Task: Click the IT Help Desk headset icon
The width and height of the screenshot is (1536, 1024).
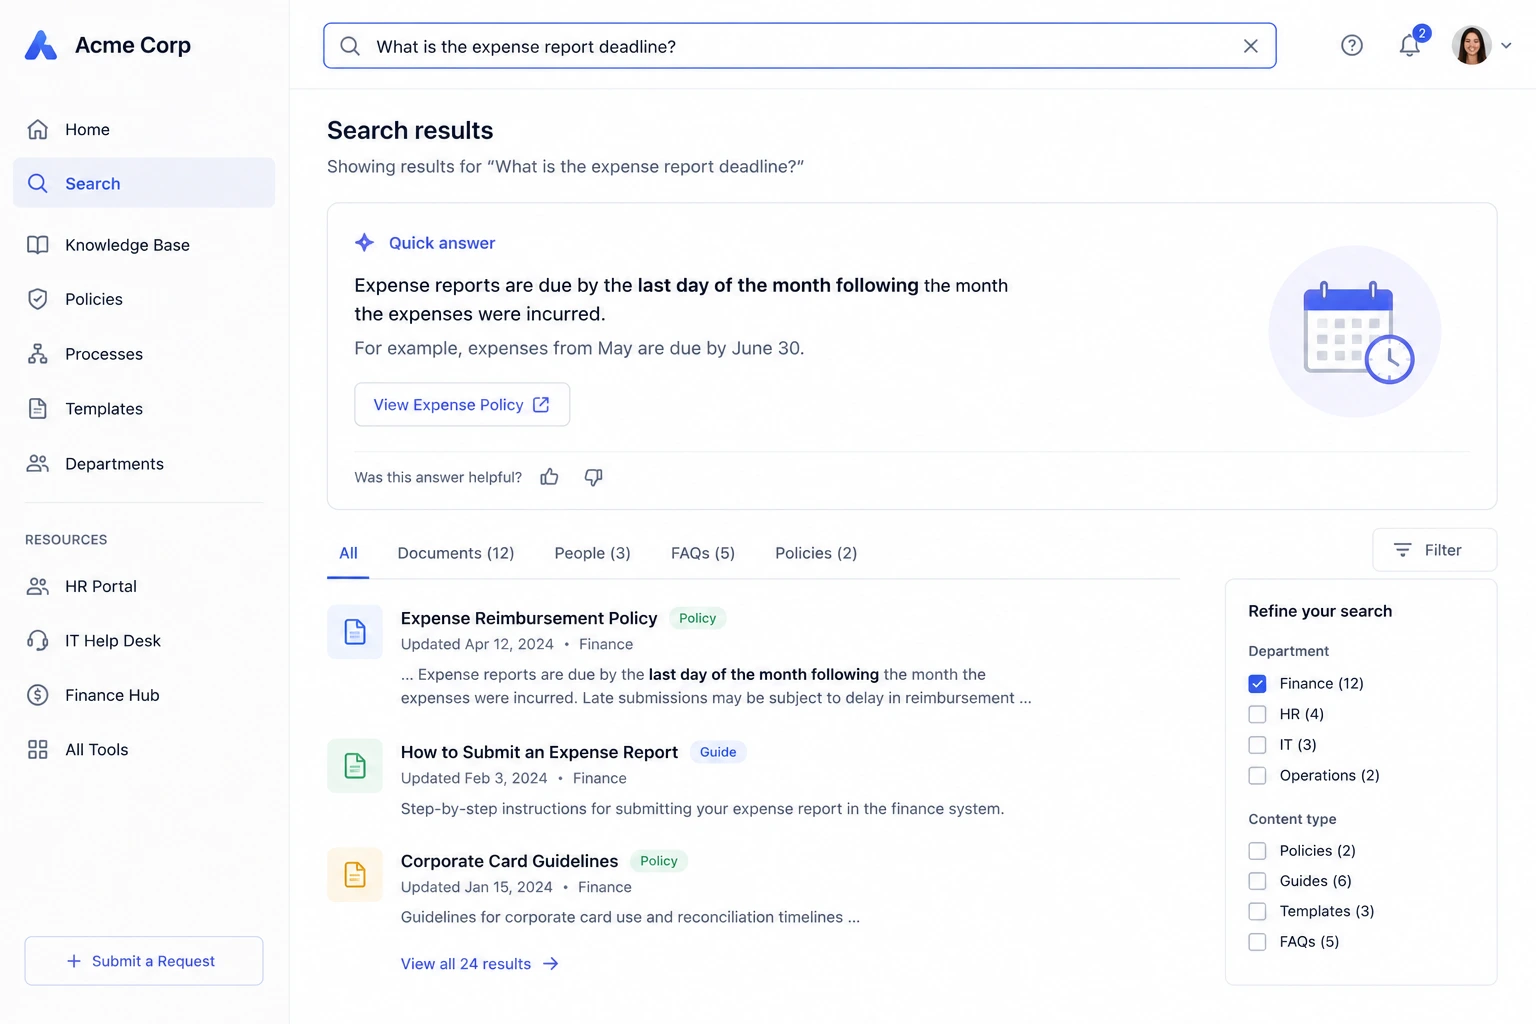Action: click(38, 640)
